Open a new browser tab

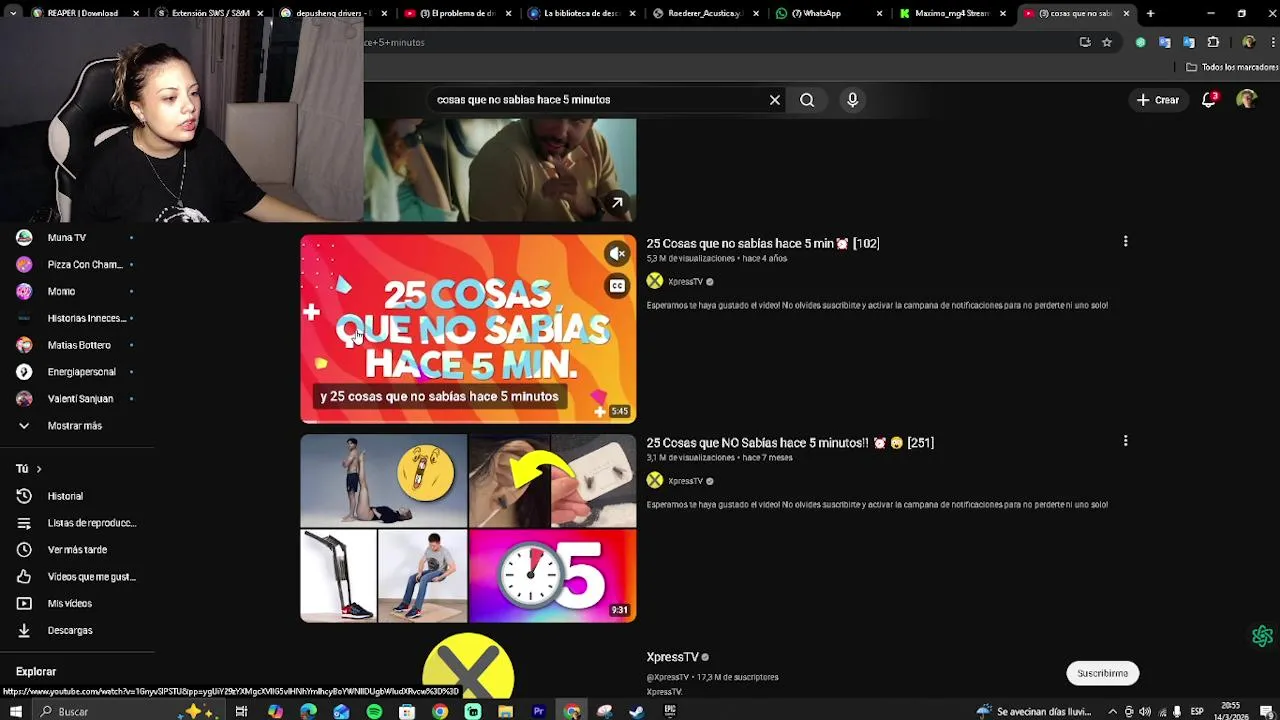click(x=1150, y=13)
